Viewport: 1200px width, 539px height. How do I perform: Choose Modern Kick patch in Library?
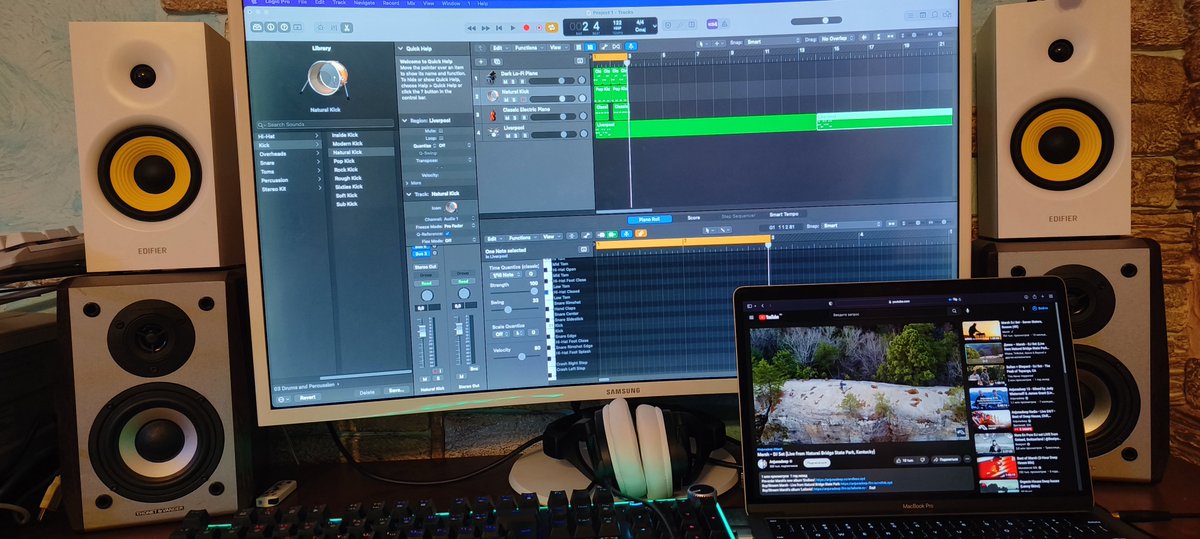click(x=349, y=143)
